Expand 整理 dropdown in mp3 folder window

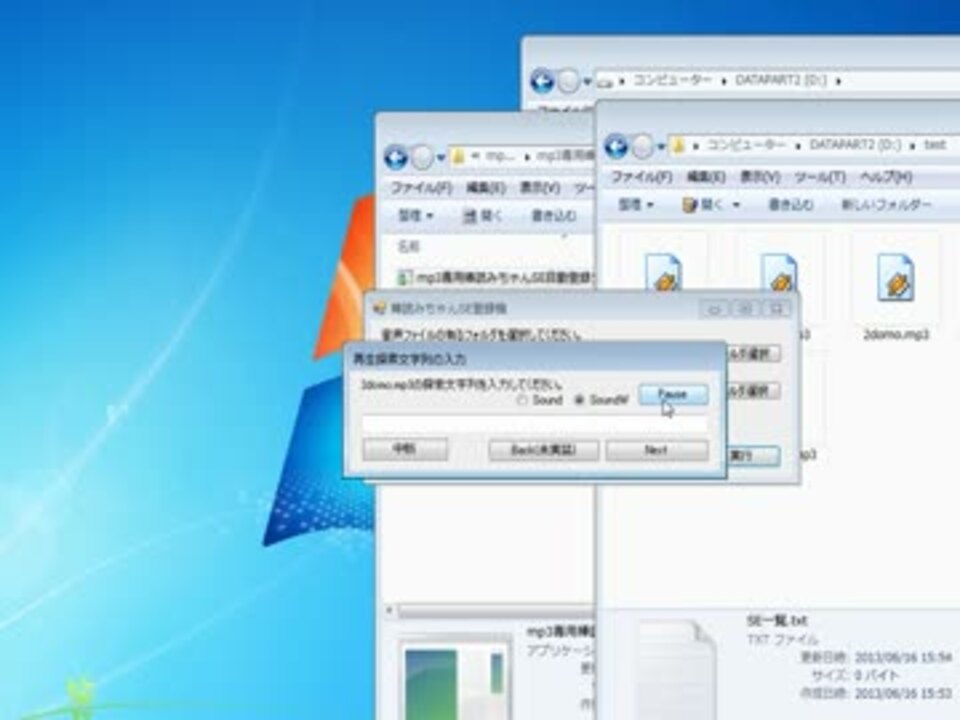416,216
